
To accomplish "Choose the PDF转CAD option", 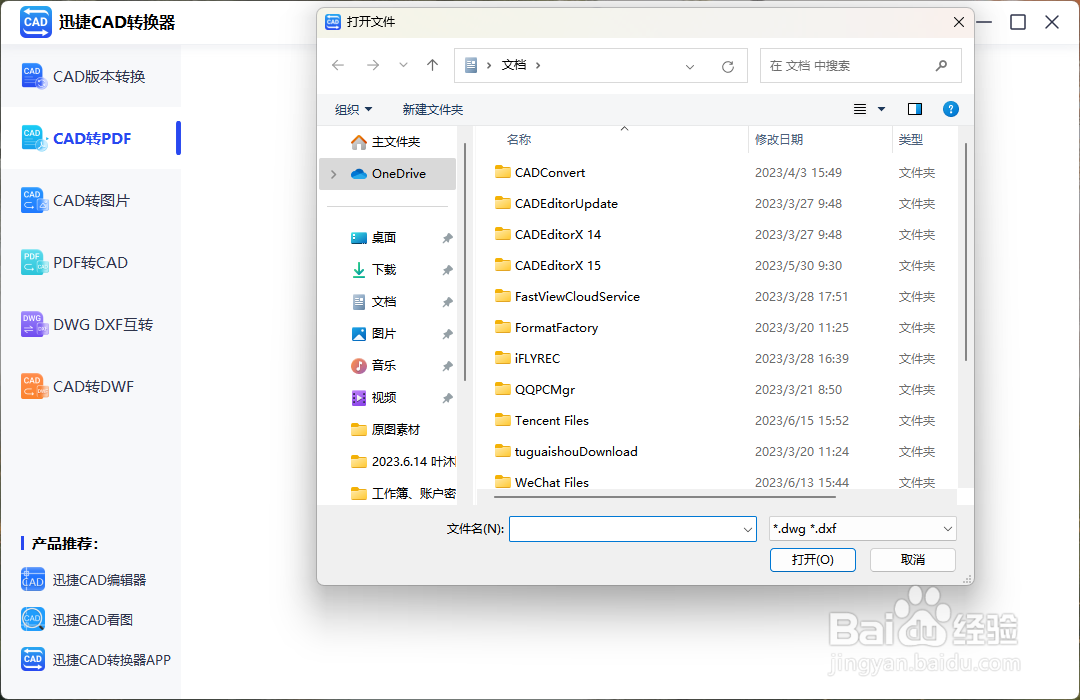I will 91,262.
